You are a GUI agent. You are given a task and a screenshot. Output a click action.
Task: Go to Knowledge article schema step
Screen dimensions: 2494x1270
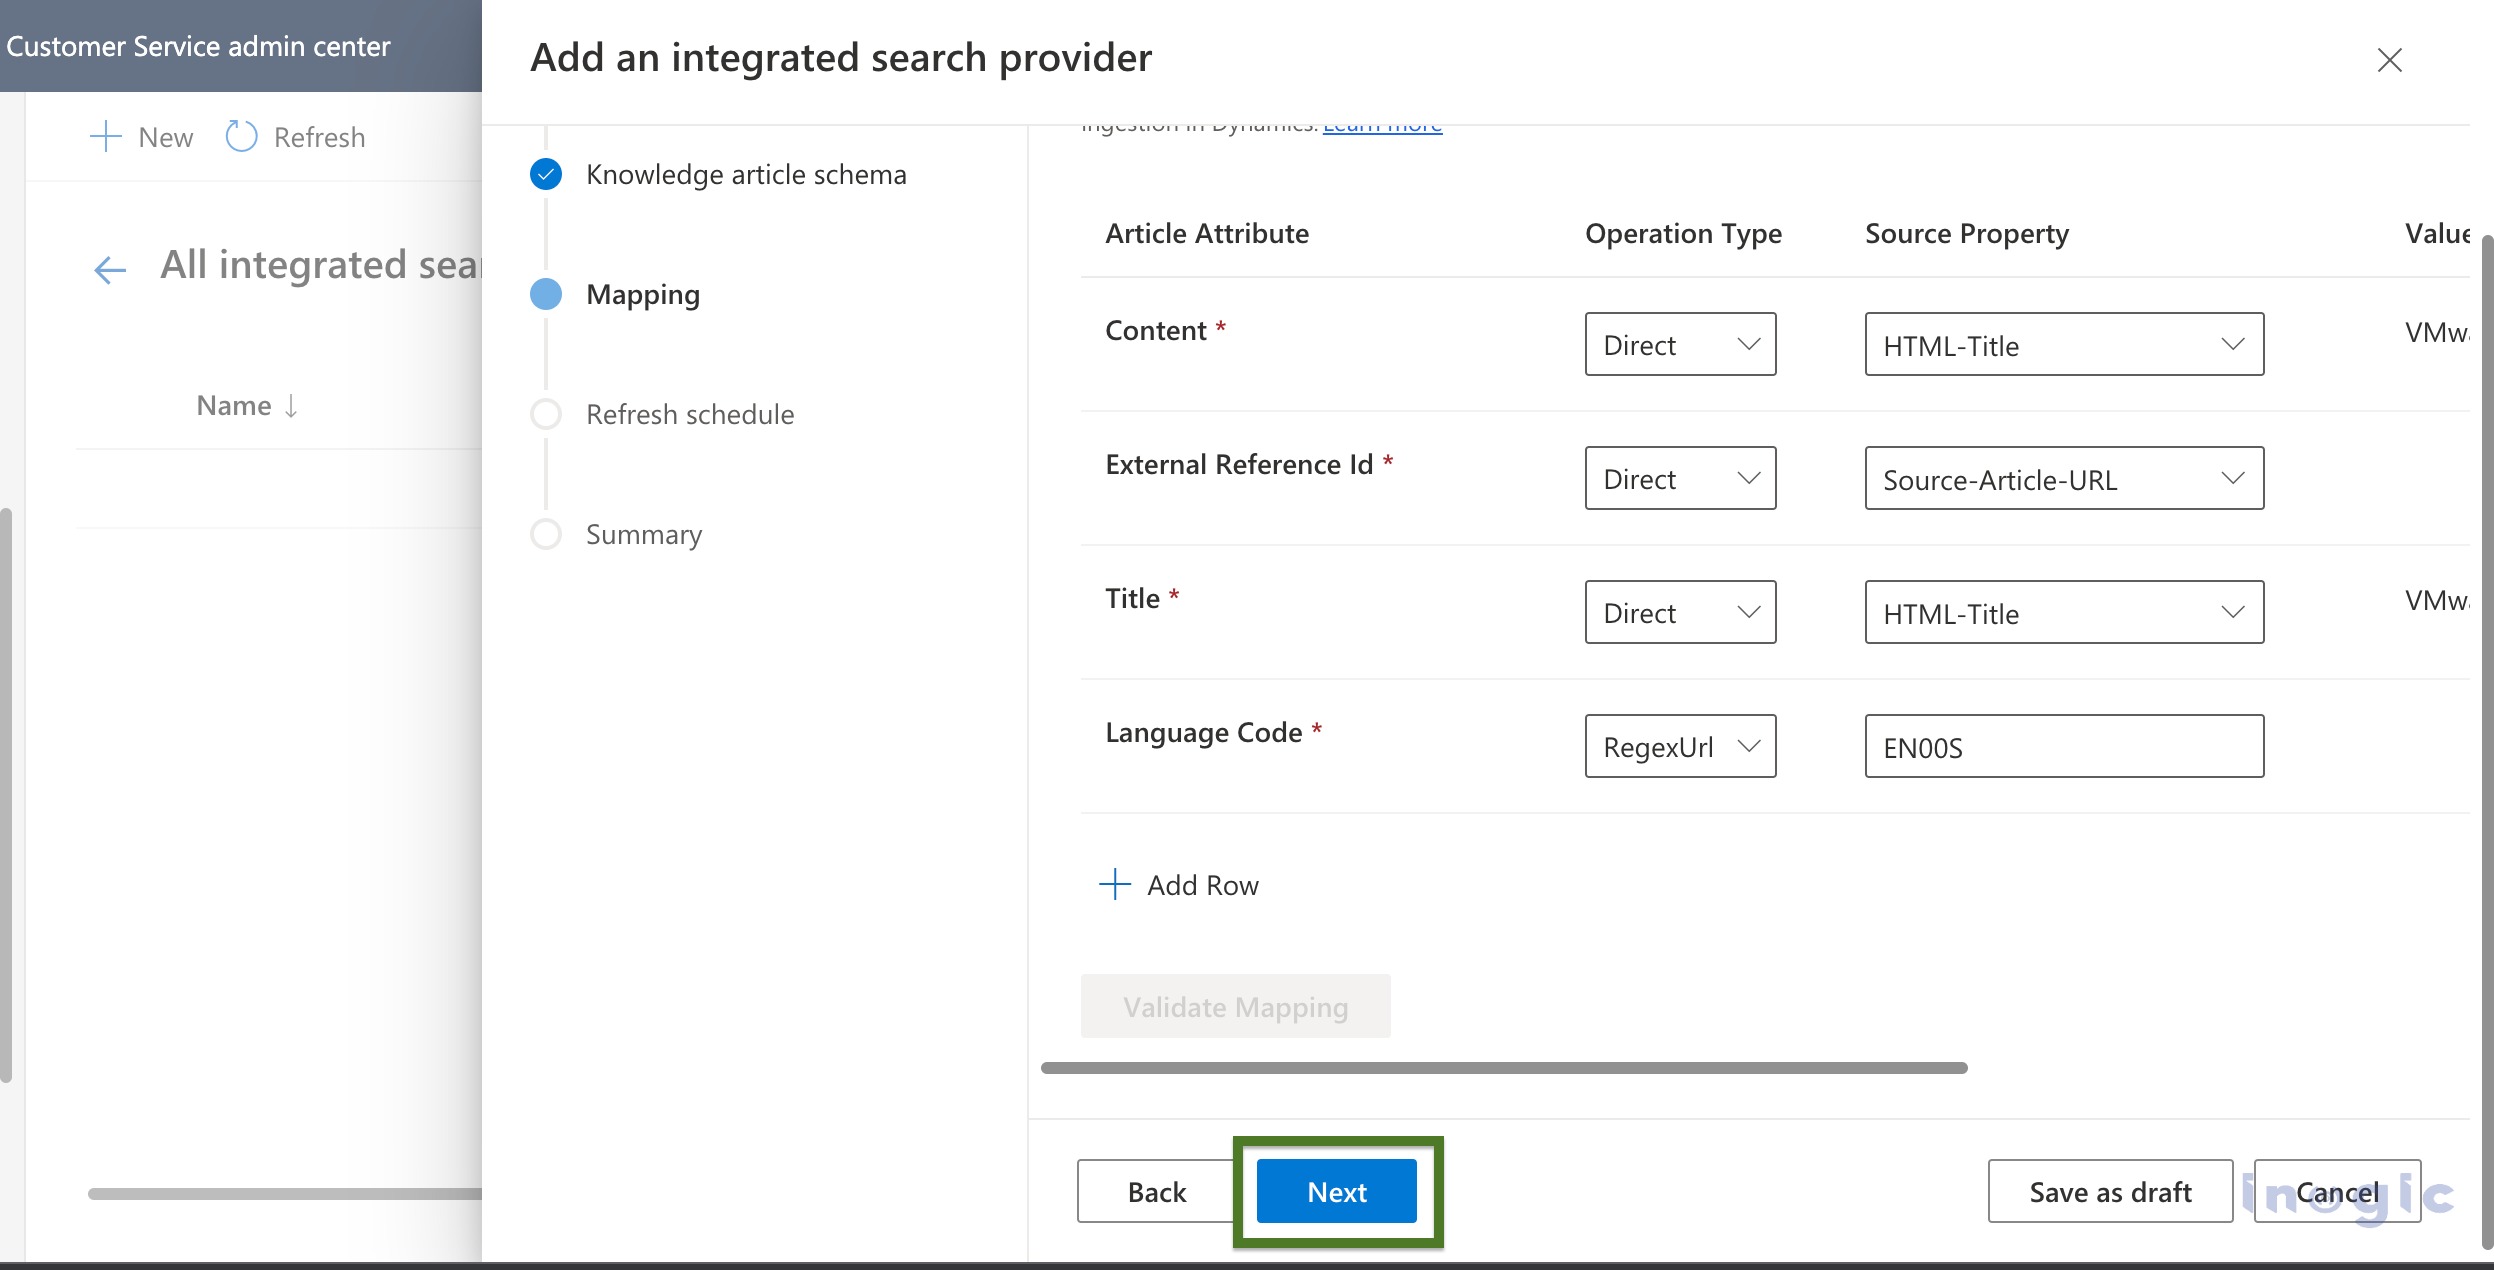(x=746, y=175)
